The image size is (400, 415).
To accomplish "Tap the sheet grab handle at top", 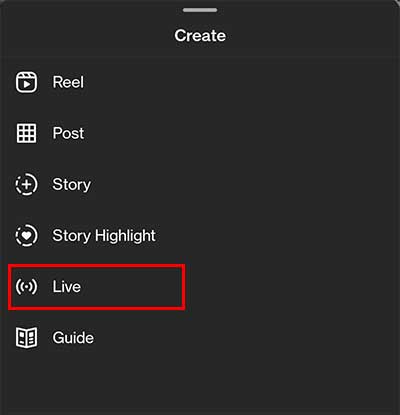I will tap(200, 10).
